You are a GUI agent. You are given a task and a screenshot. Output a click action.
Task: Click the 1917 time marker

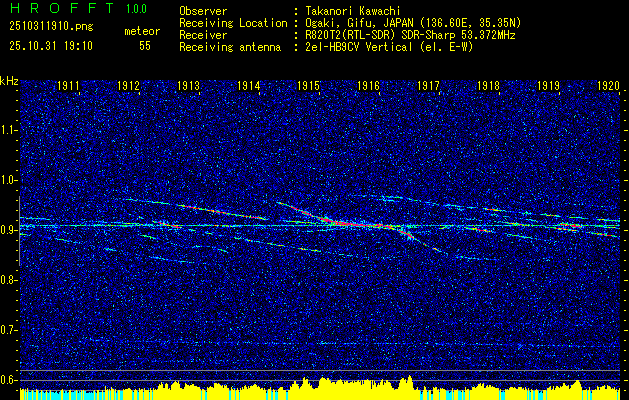point(428,85)
